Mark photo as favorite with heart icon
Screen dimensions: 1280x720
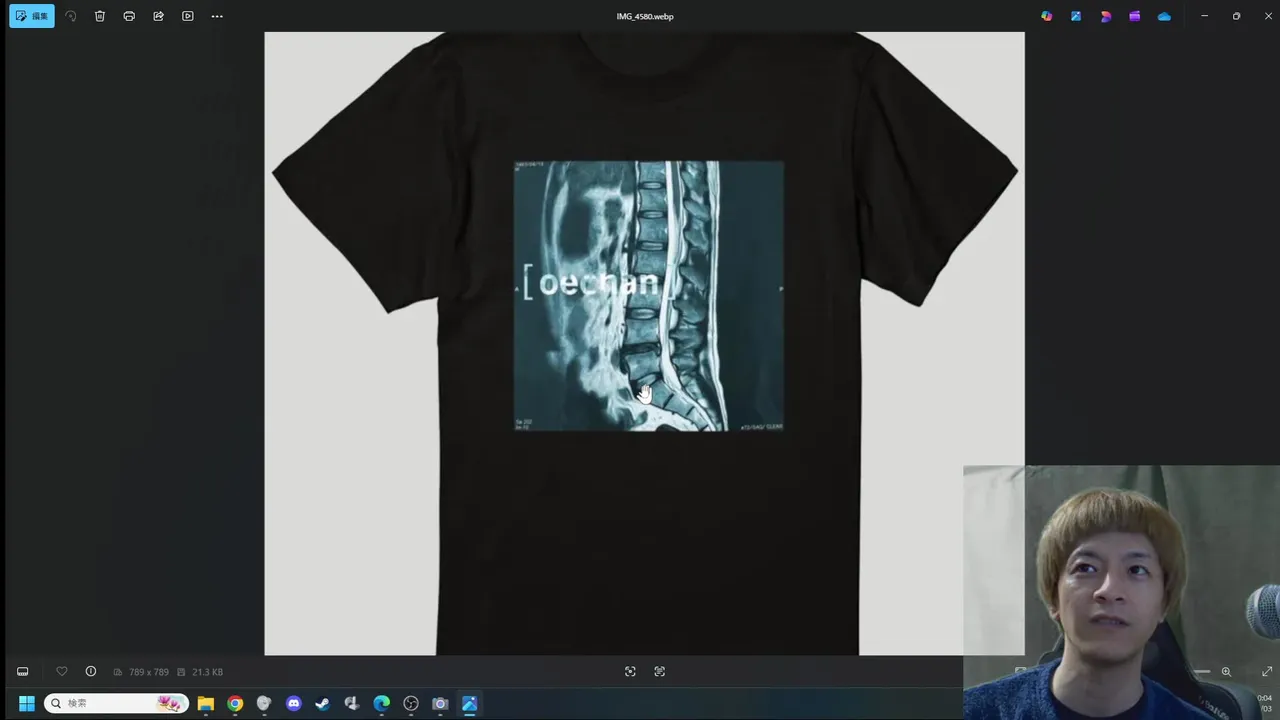(x=61, y=672)
